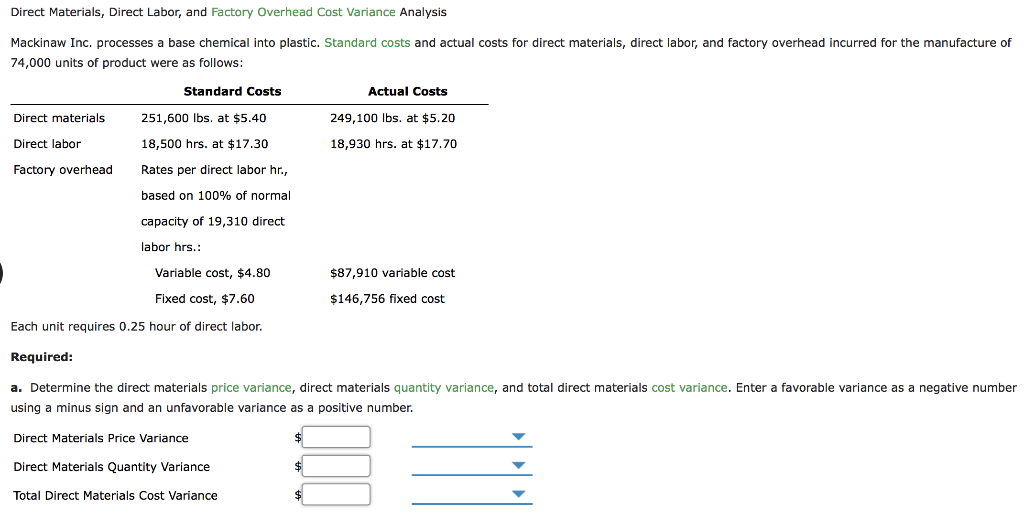Click the 'Total Direct Materials Cost Variance' label

pos(116,496)
